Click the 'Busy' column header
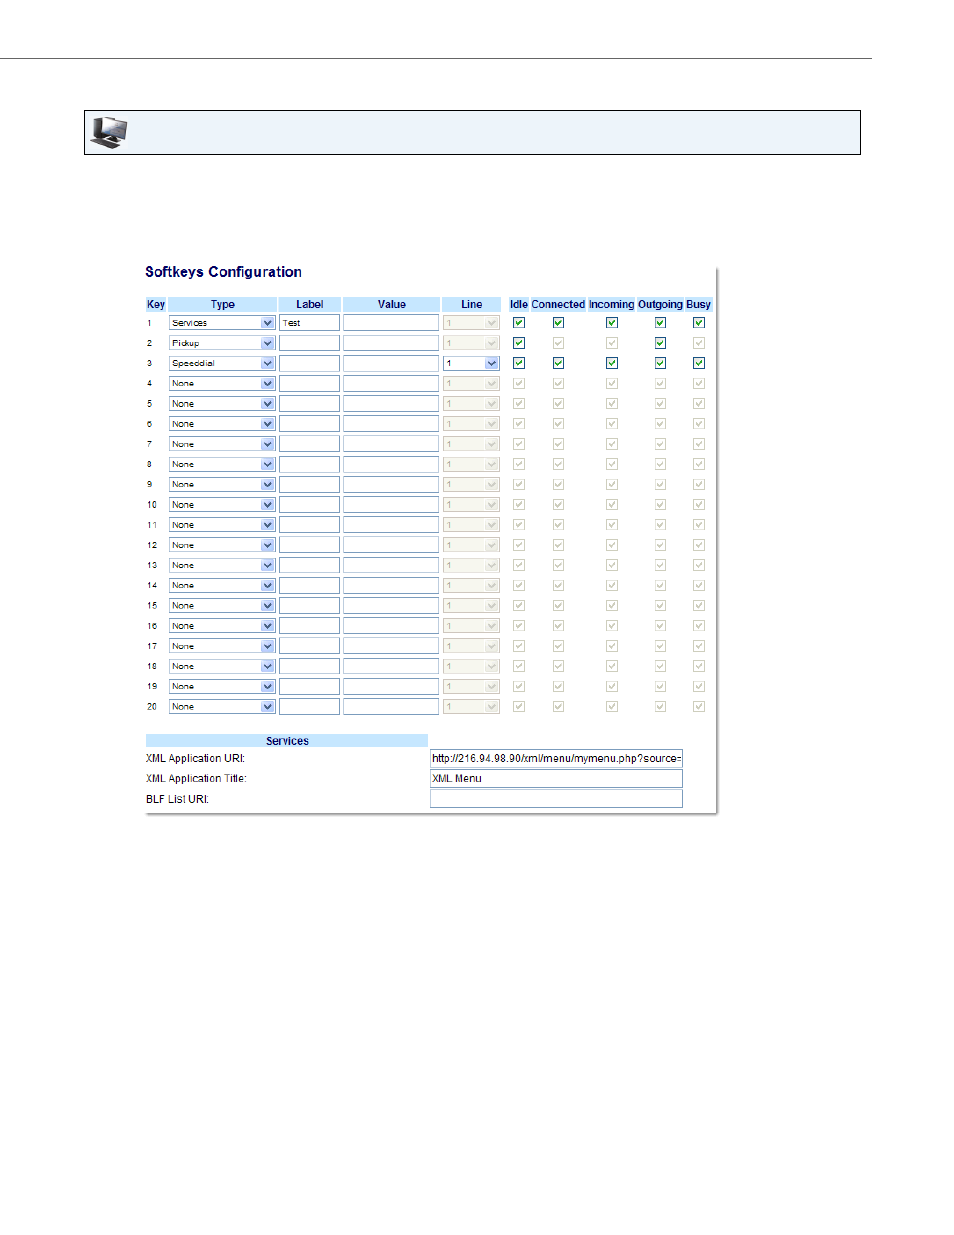The image size is (954, 1235). [699, 304]
